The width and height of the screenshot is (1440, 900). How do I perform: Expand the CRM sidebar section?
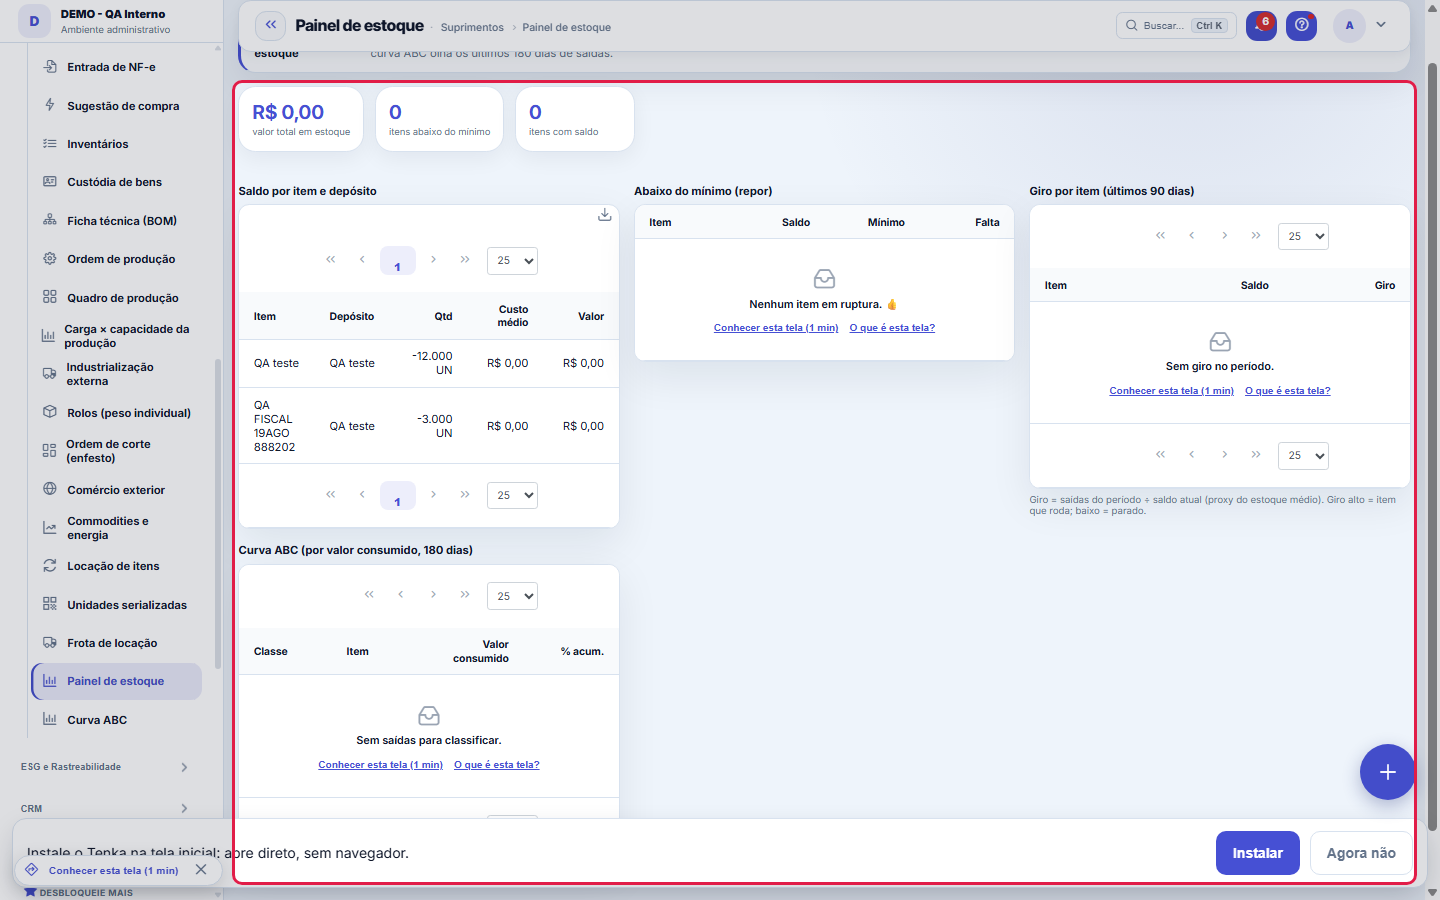pos(104,808)
